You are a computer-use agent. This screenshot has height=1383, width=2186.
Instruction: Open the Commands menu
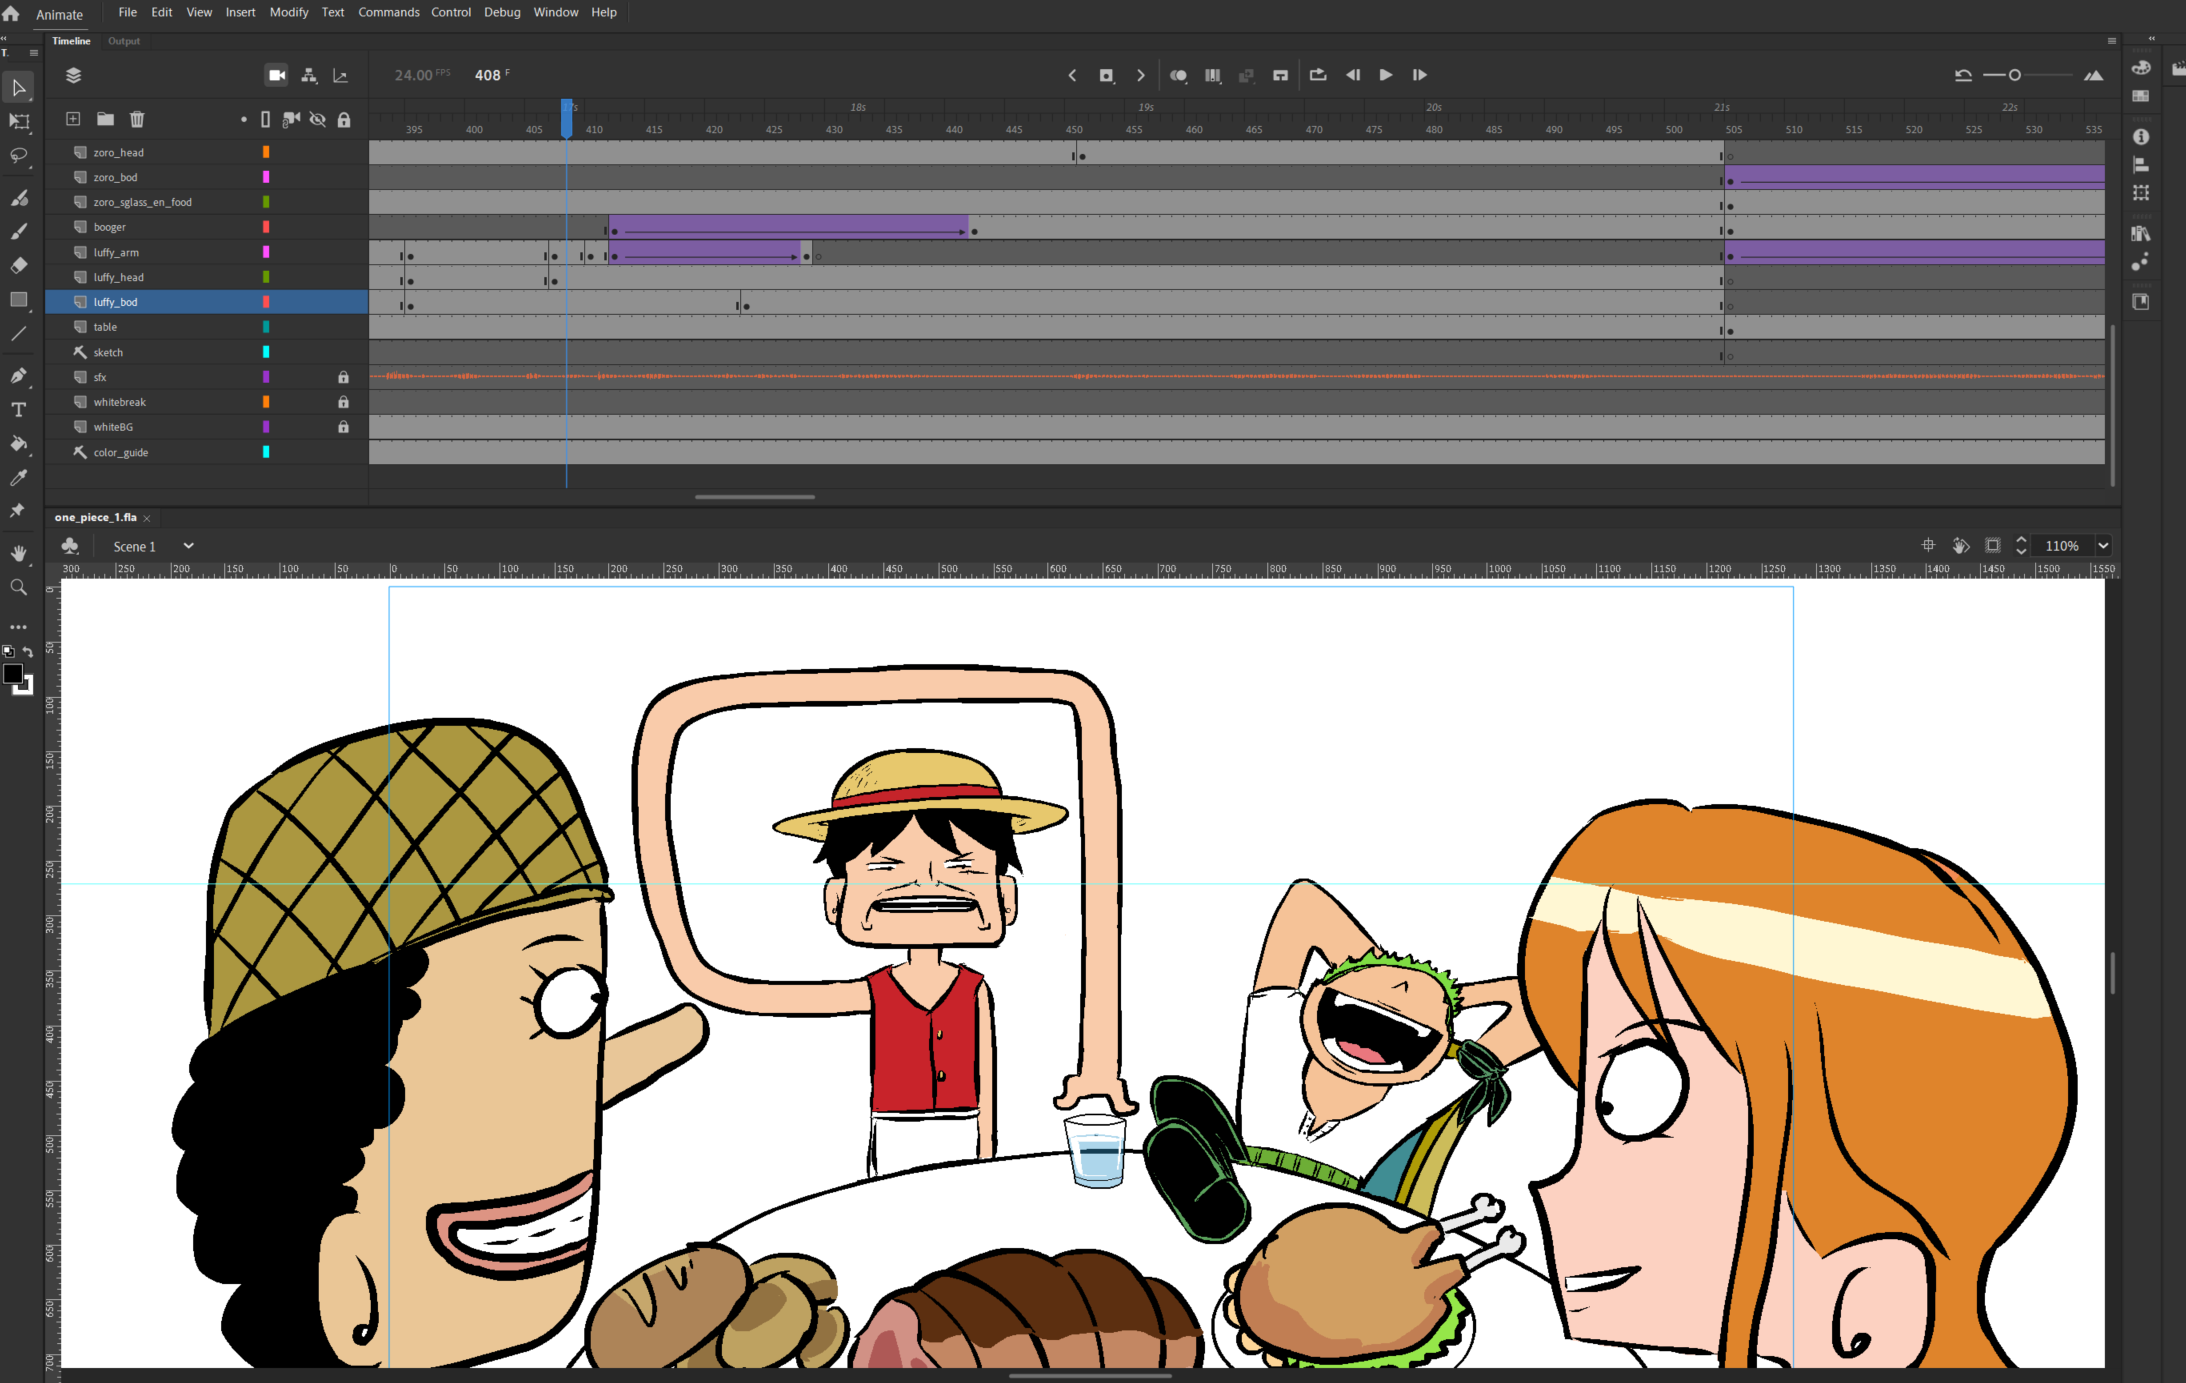388,12
